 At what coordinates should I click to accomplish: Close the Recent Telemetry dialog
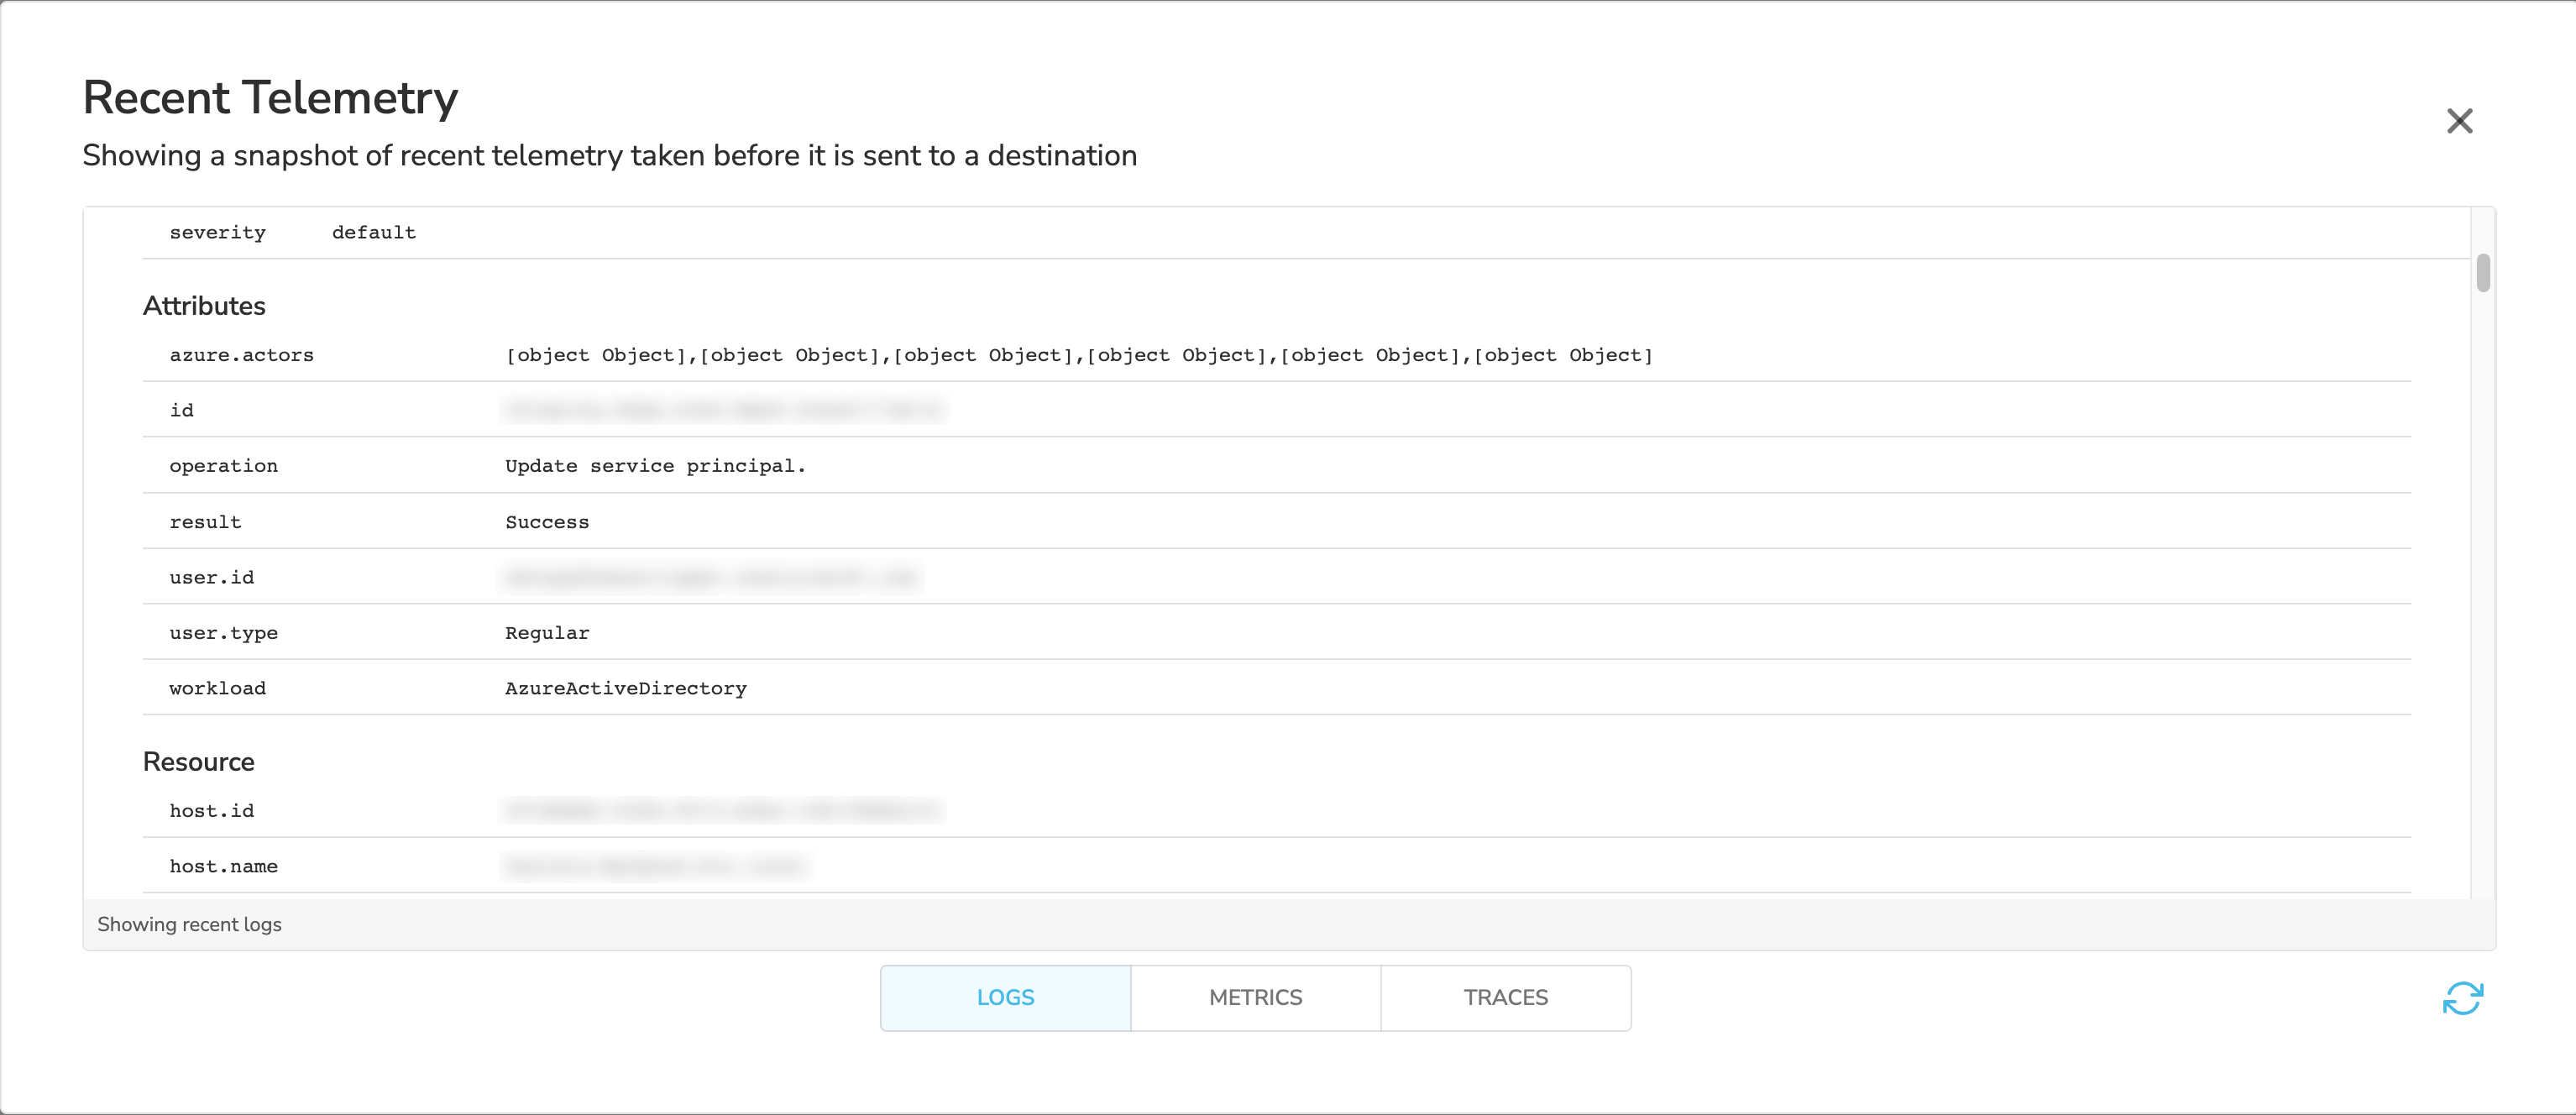coord(2459,121)
